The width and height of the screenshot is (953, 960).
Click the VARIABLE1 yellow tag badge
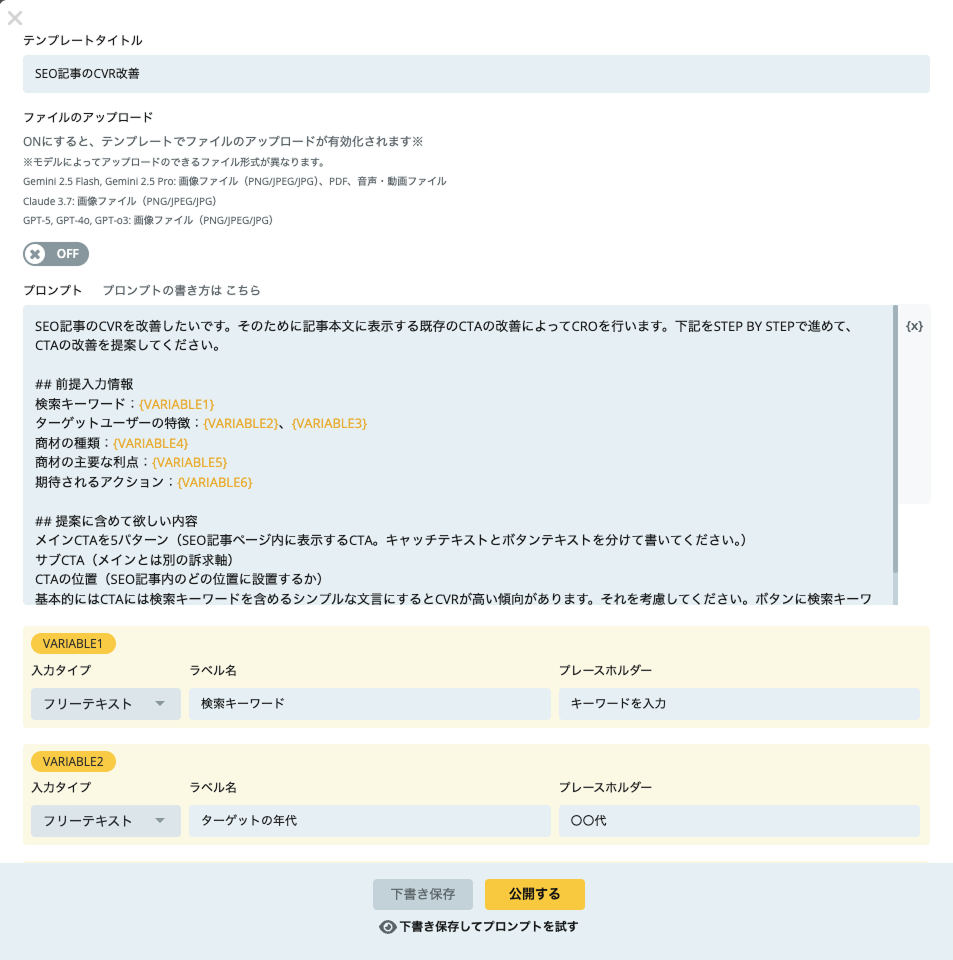[x=73, y=644]
